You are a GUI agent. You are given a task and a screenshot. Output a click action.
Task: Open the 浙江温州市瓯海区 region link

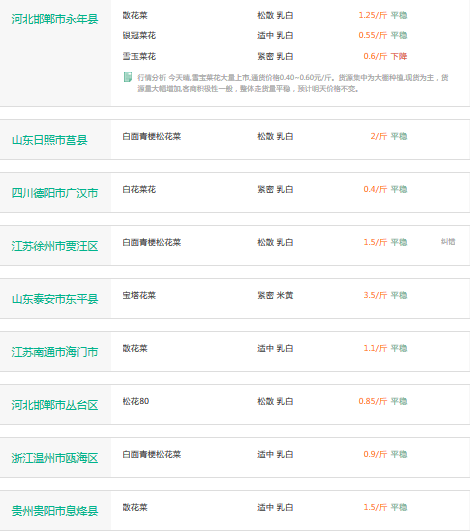(x=55, y=458)
